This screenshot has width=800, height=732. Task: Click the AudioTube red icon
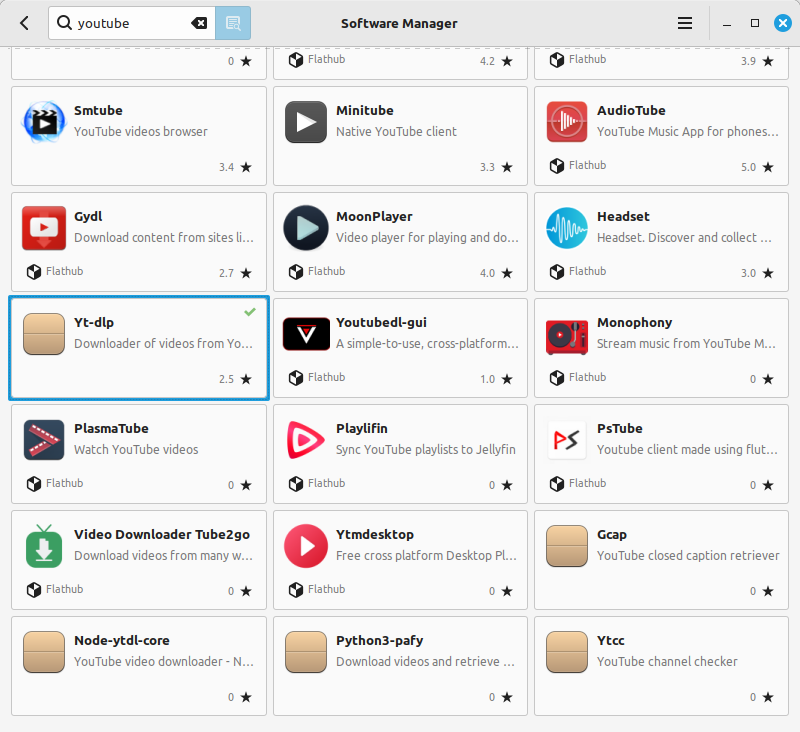(567, 122)
